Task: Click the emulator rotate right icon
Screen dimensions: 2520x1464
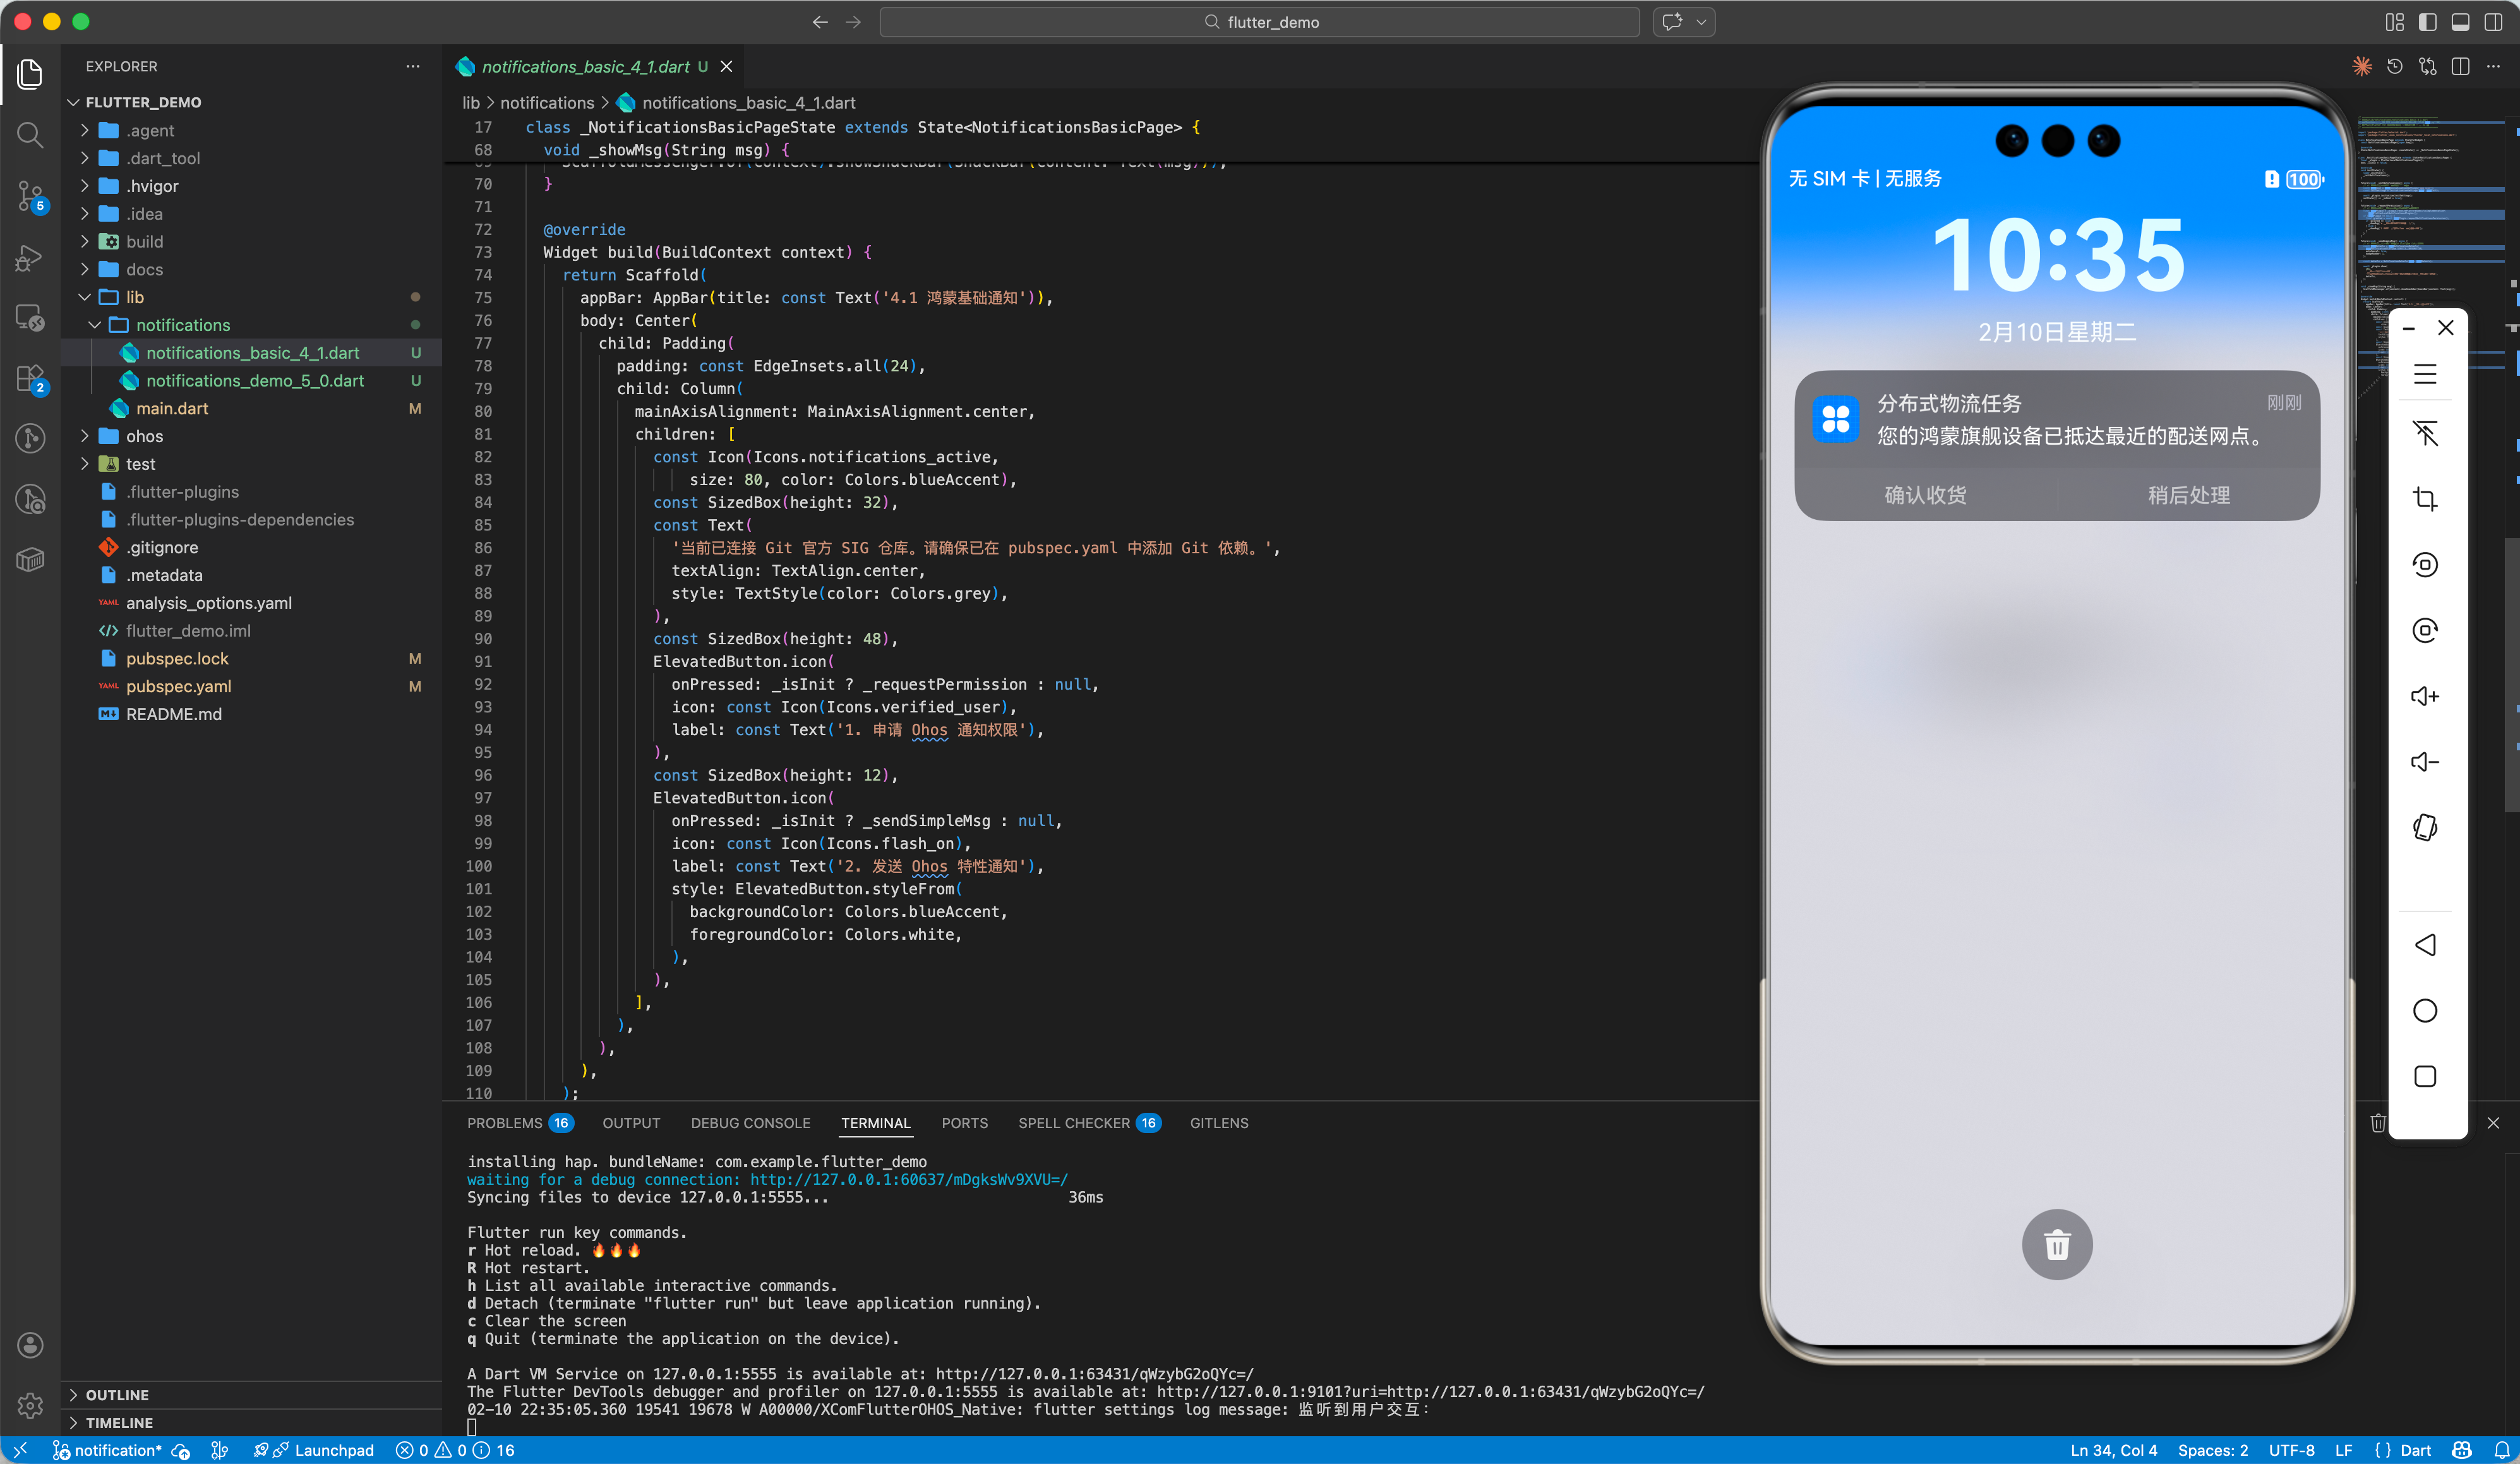Action: tap(2425, 630)
